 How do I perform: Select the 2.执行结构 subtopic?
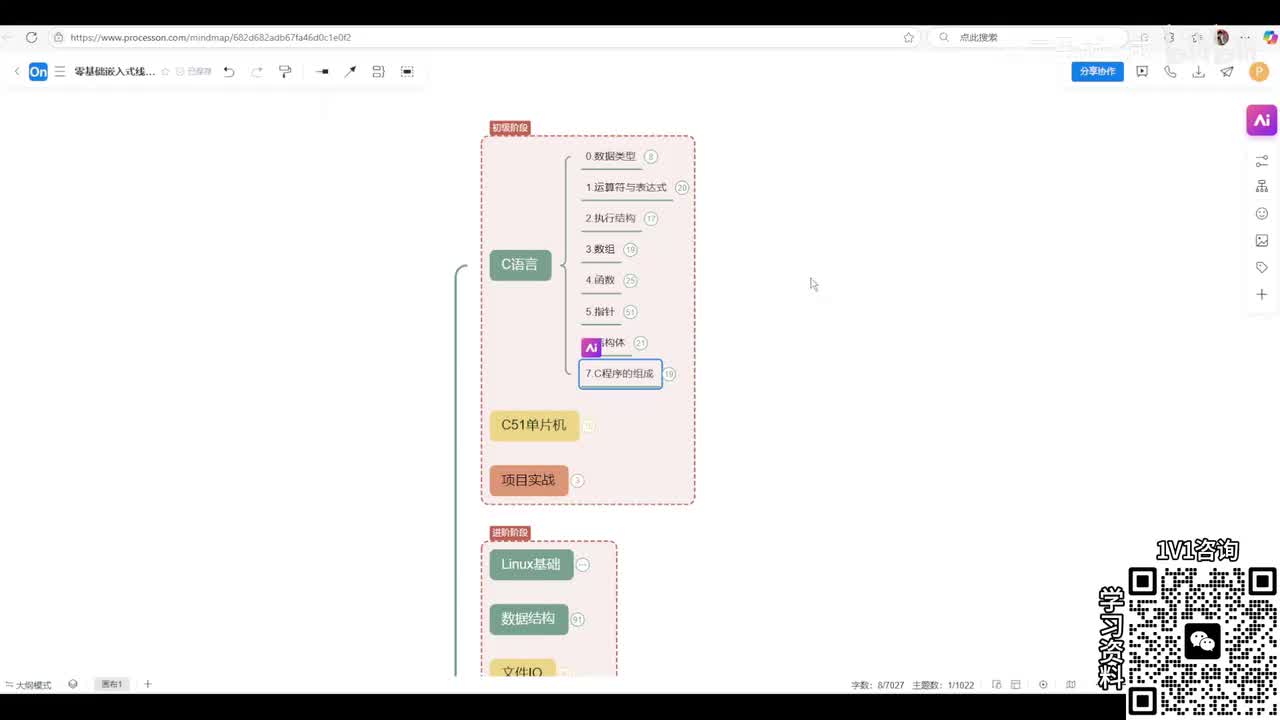(611, 219)
